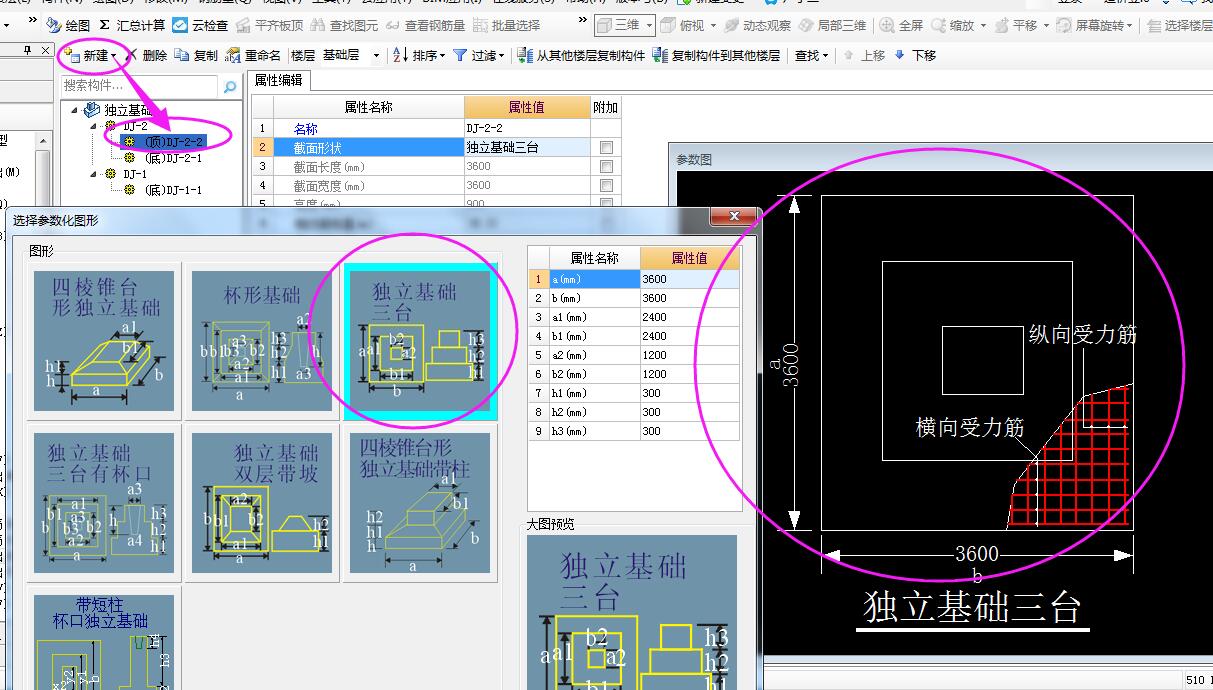1213x690 pixels.
Task: Open 过滤 filter options
Action: point(479,56)
